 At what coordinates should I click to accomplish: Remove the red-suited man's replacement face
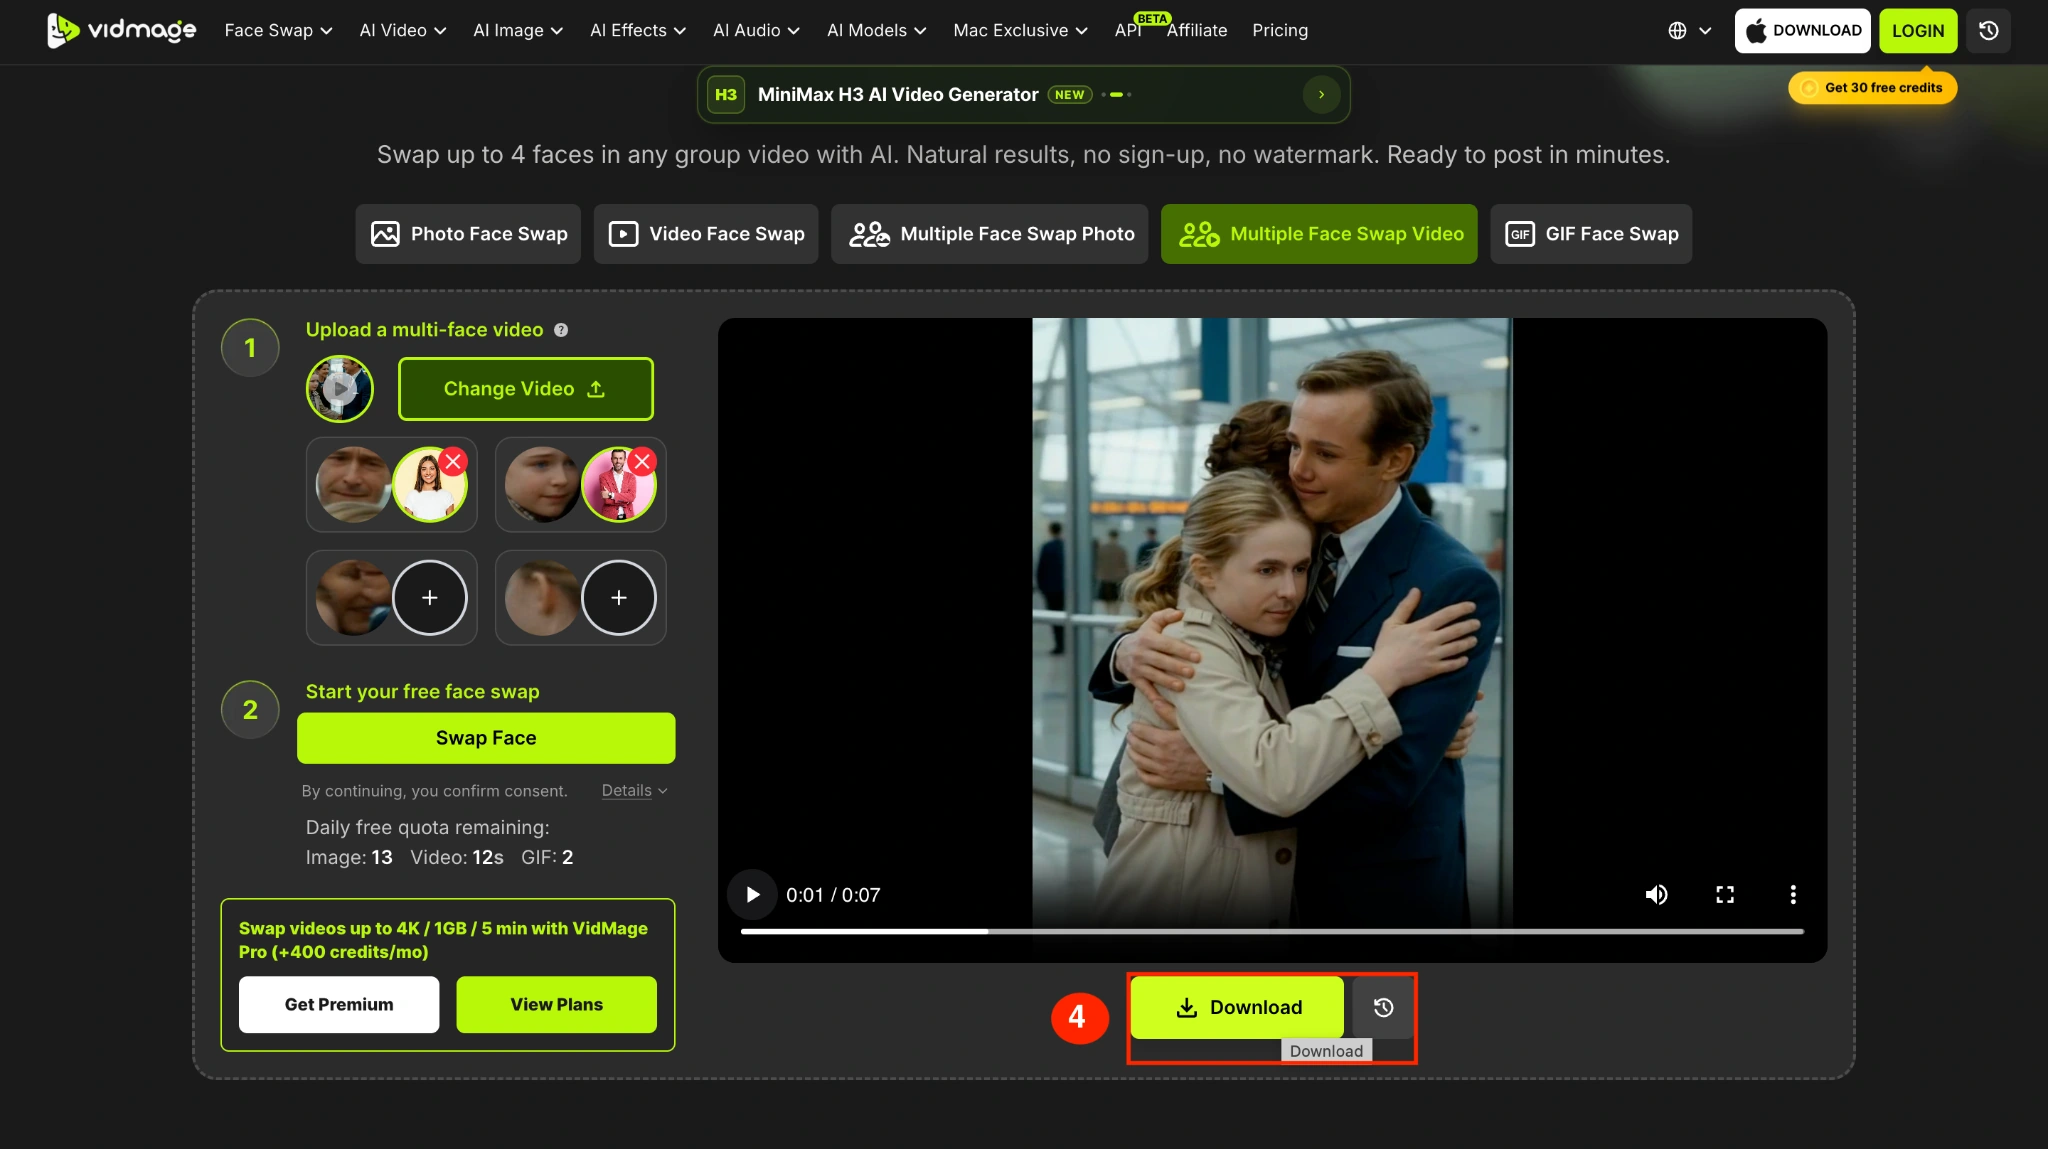(643, 461)
